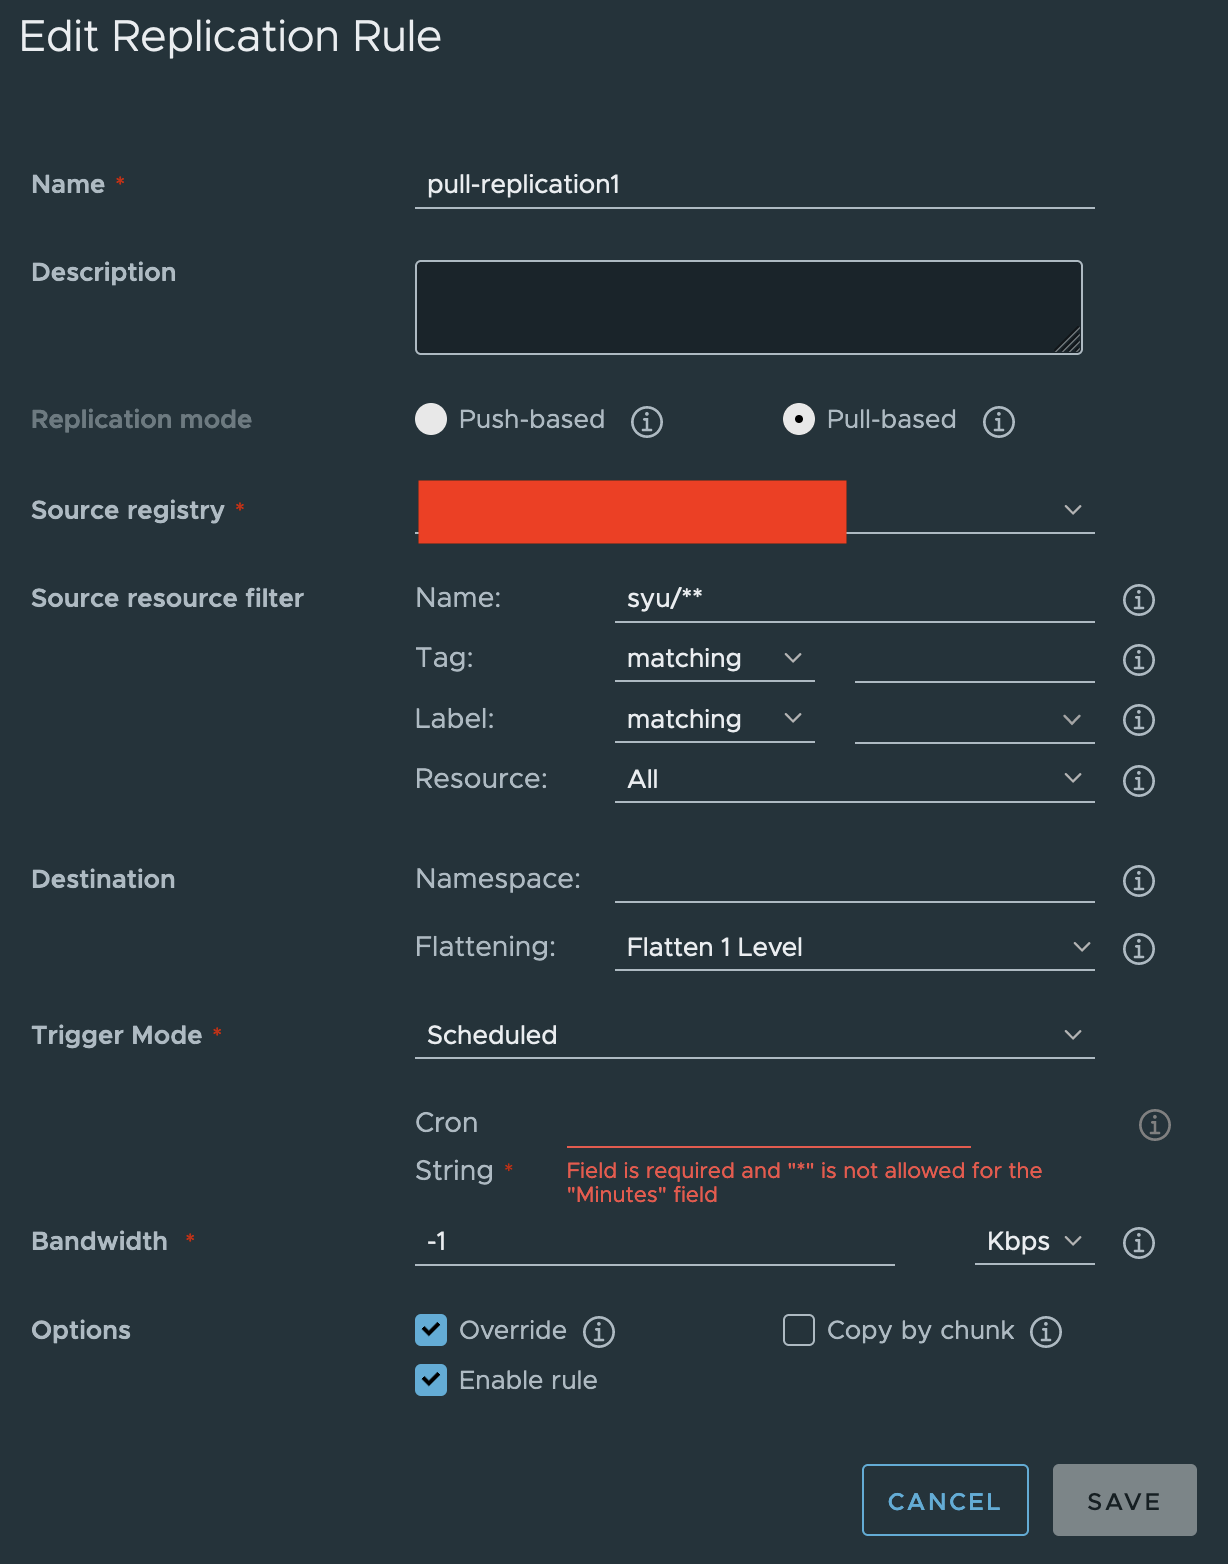Screen dimensions: 1228x1564
Task: Open the info icon beside Cron String
Action: 1154,1124
